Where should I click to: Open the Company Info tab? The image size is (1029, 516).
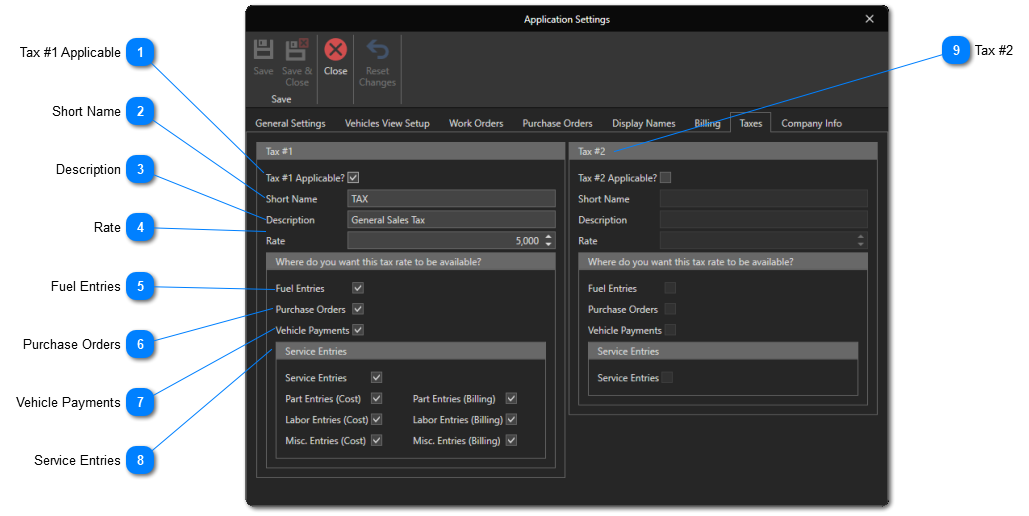(x=811, y=124)
